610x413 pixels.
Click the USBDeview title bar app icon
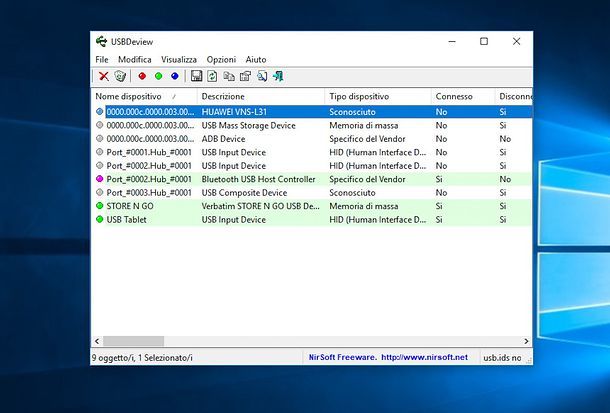click(x=101, y=41)
